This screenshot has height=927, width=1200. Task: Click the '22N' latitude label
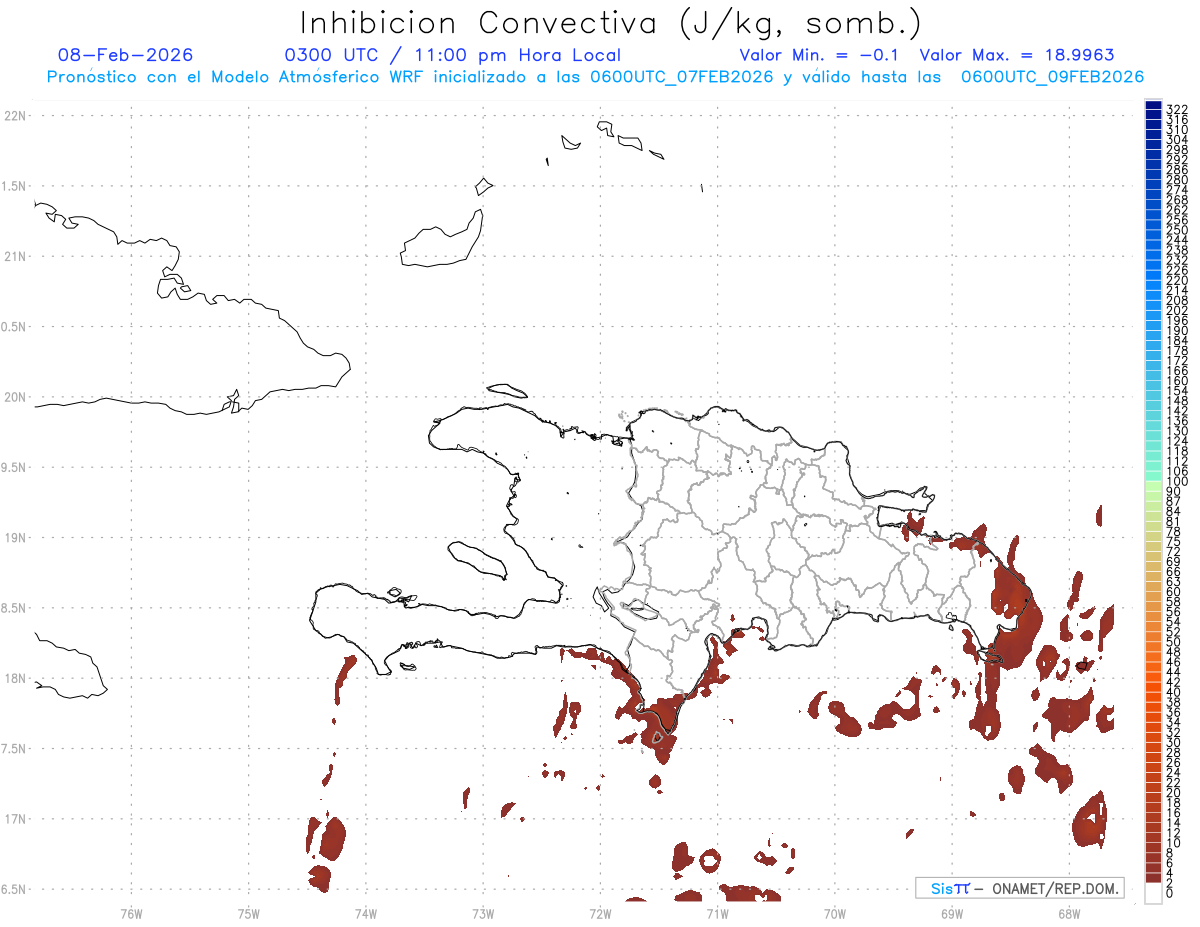(x=14, y=116)
